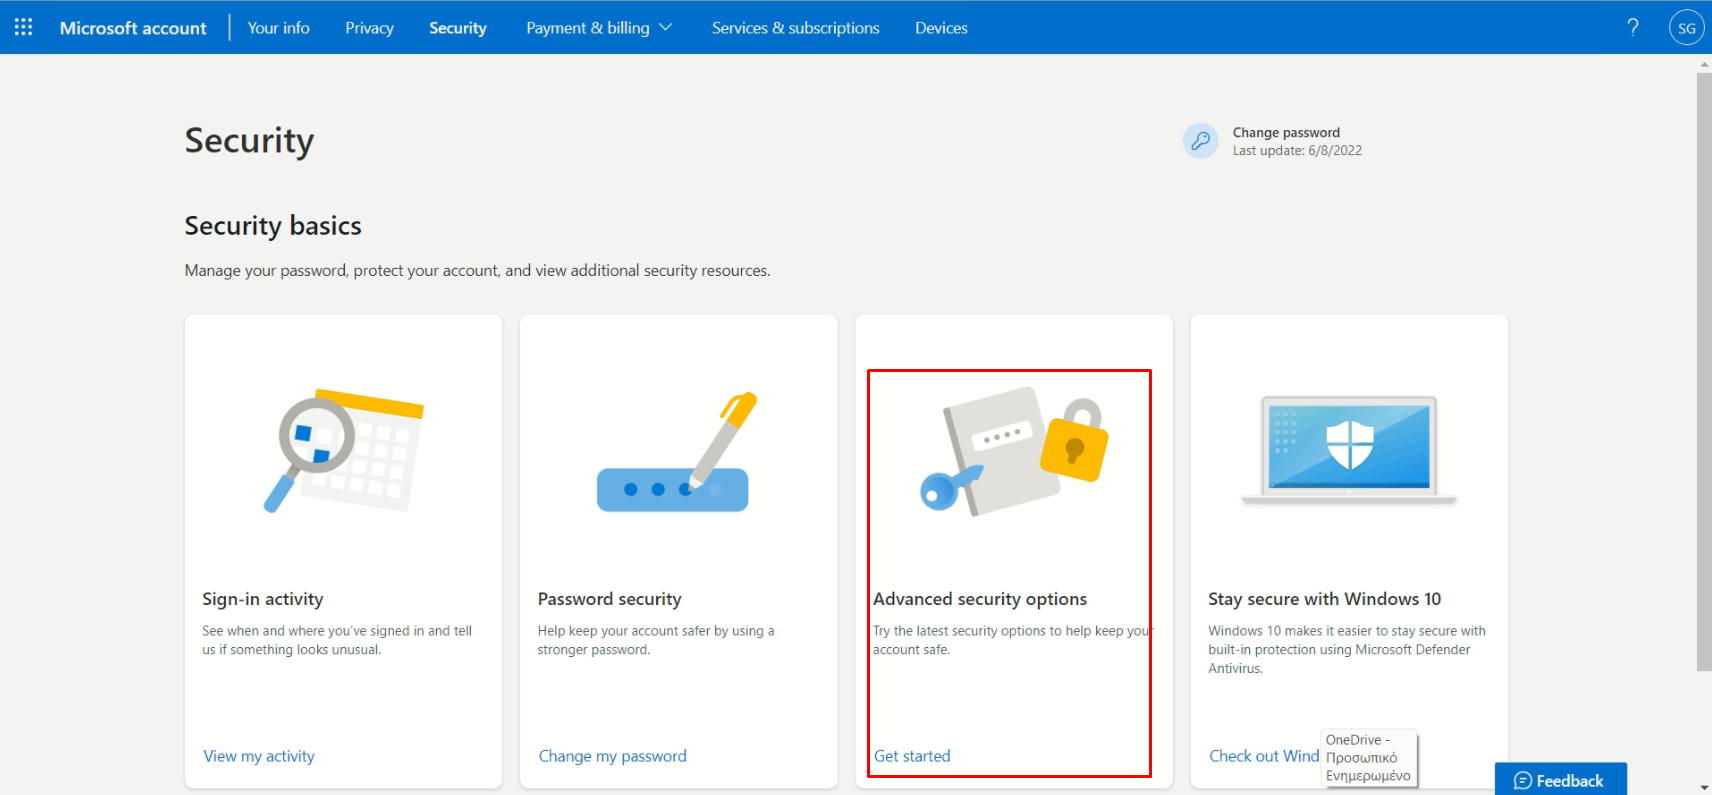Image resolution: width=1712 pixels, height=795 pixels.
Task: Open the Devices tab
Action: tap(941, 28)
